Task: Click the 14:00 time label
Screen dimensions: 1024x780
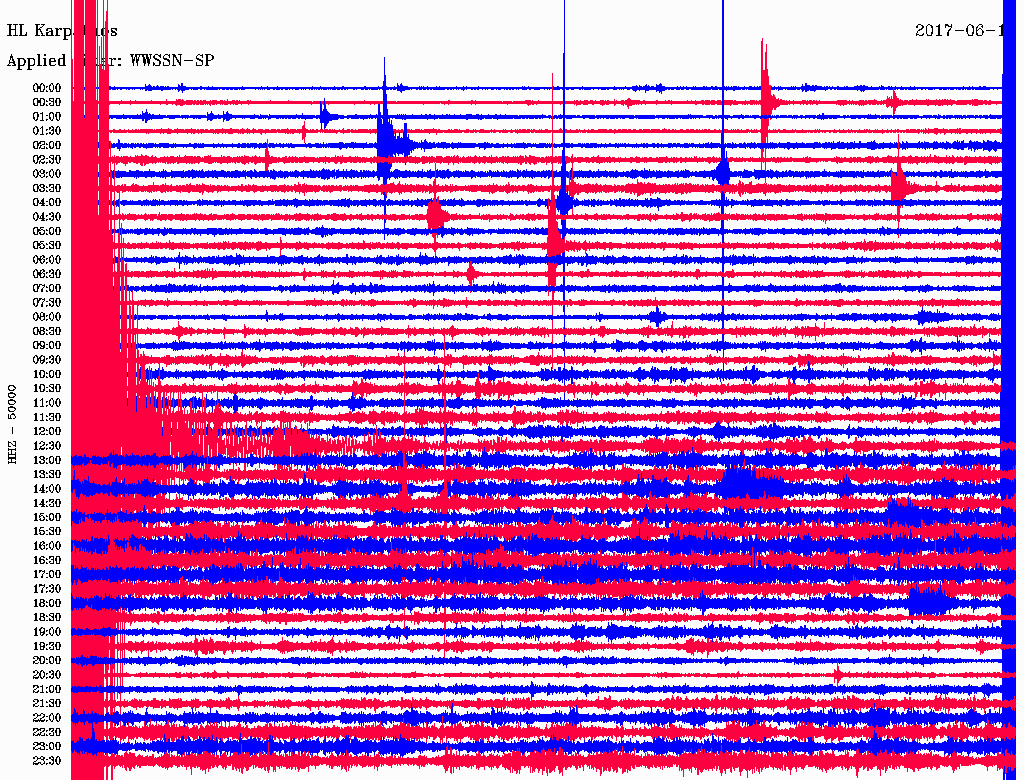Action: [x=47, y=489]
